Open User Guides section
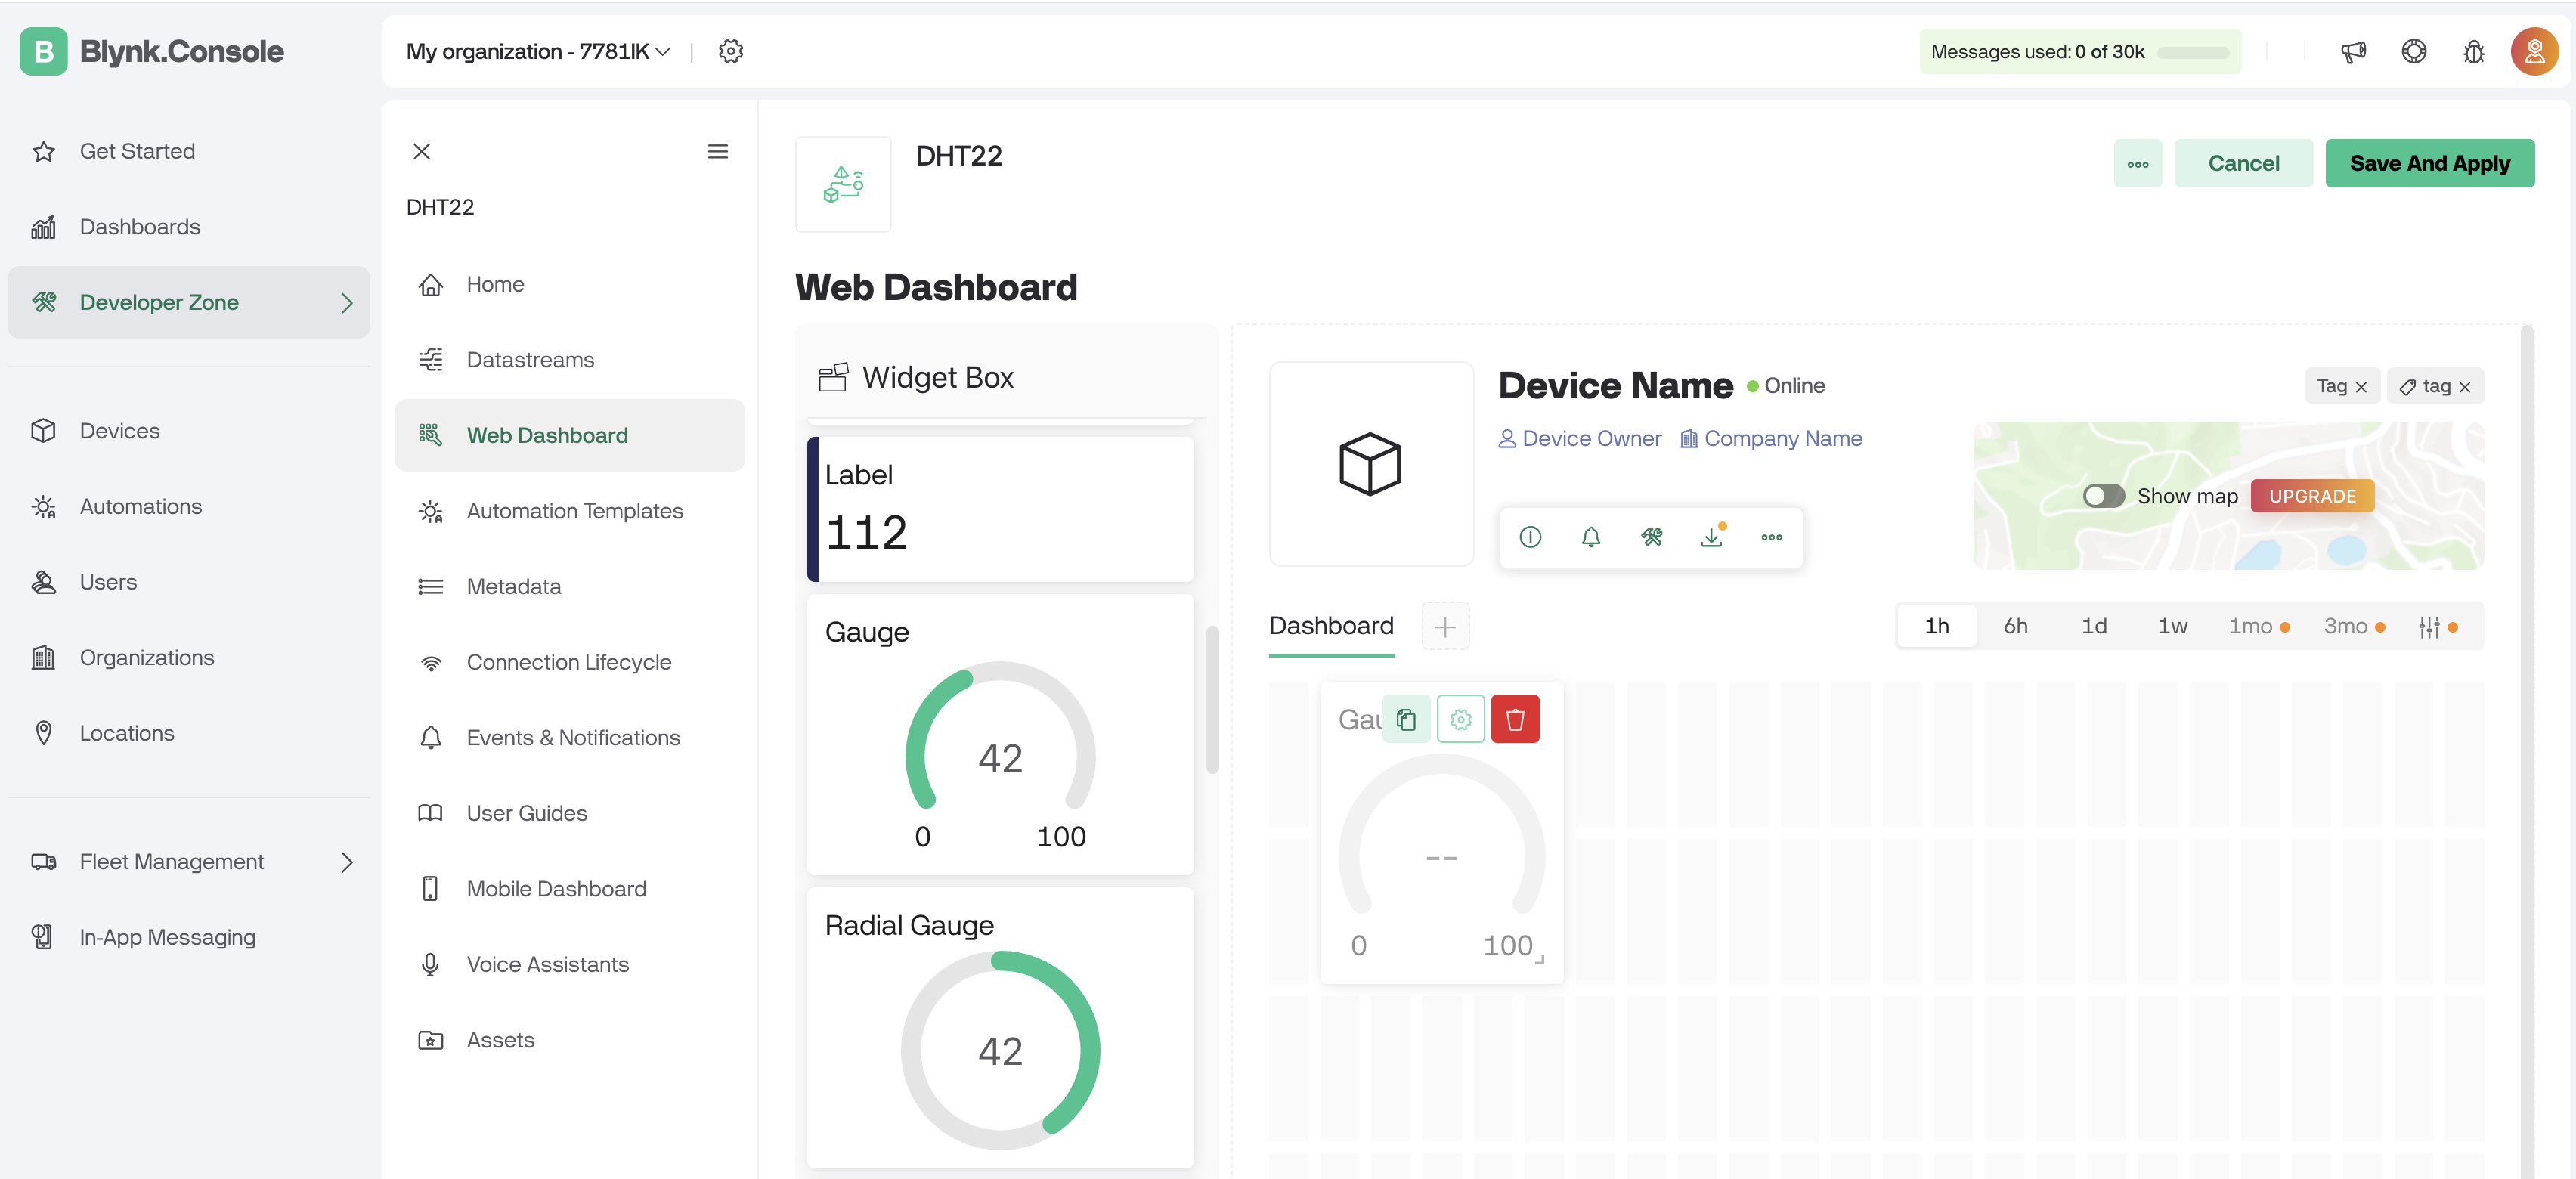 [570, 813]
